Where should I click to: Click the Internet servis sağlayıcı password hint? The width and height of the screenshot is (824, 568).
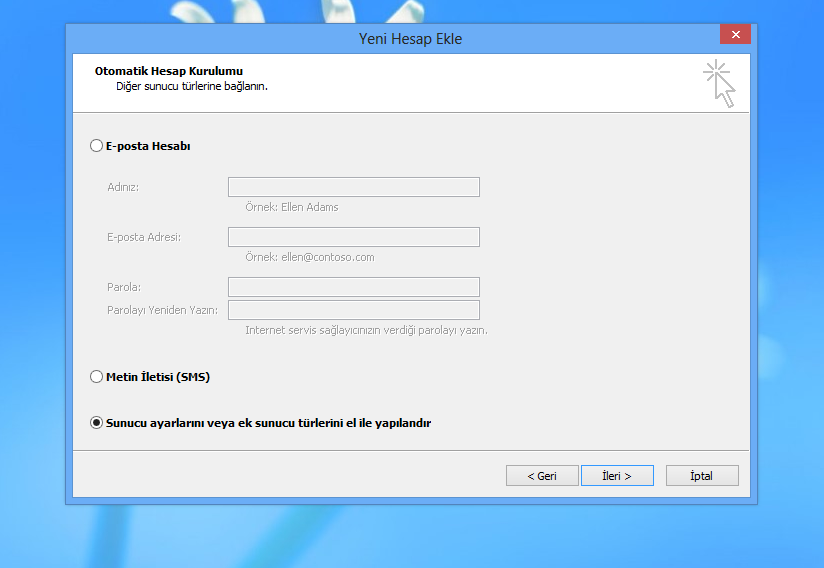coord(366,330)
